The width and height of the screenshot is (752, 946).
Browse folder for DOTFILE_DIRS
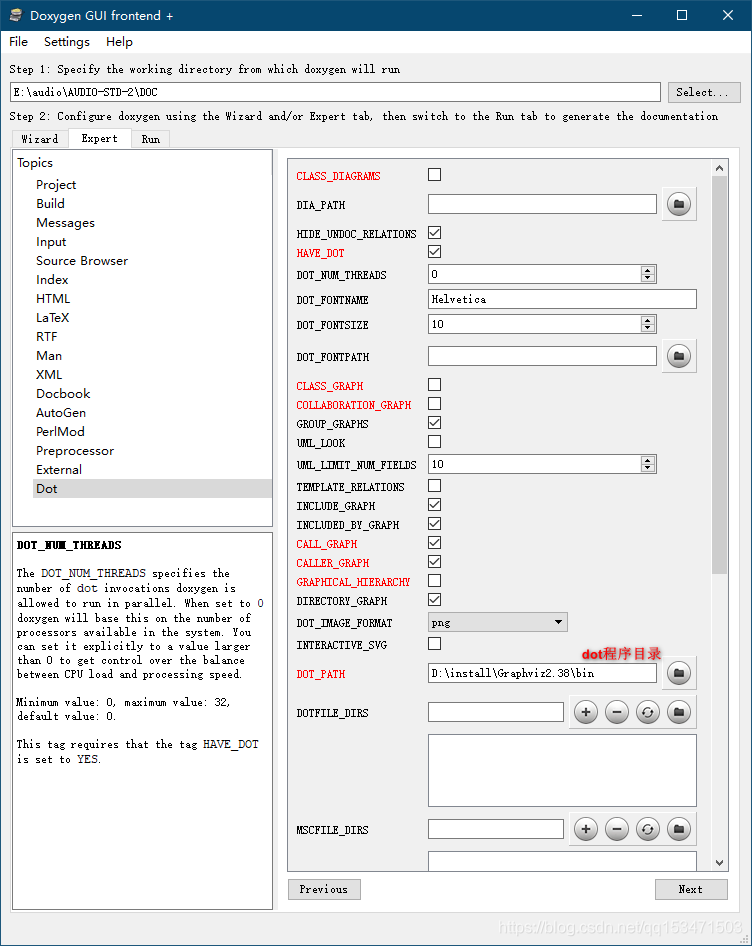pos(679,712)
